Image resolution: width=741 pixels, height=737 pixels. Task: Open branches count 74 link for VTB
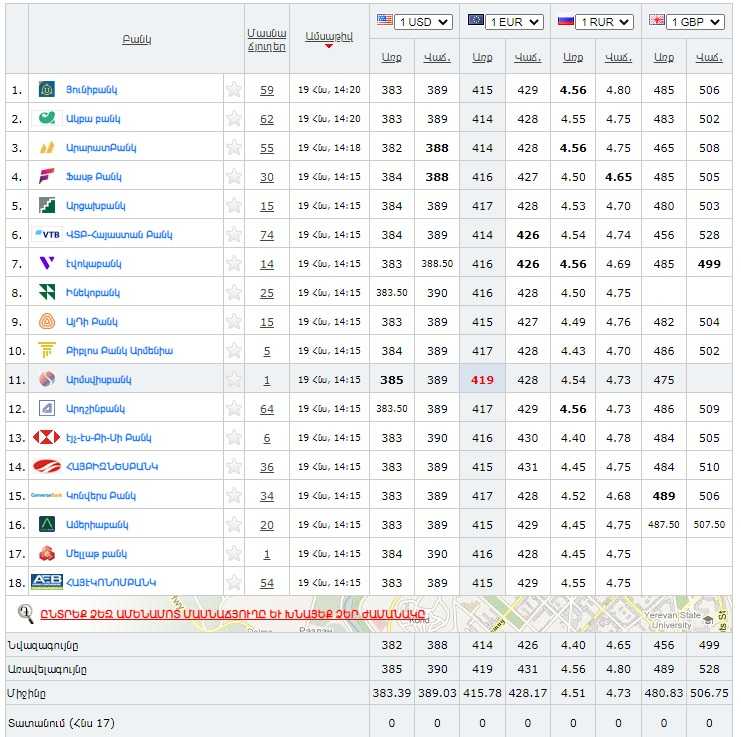point(266,235)
